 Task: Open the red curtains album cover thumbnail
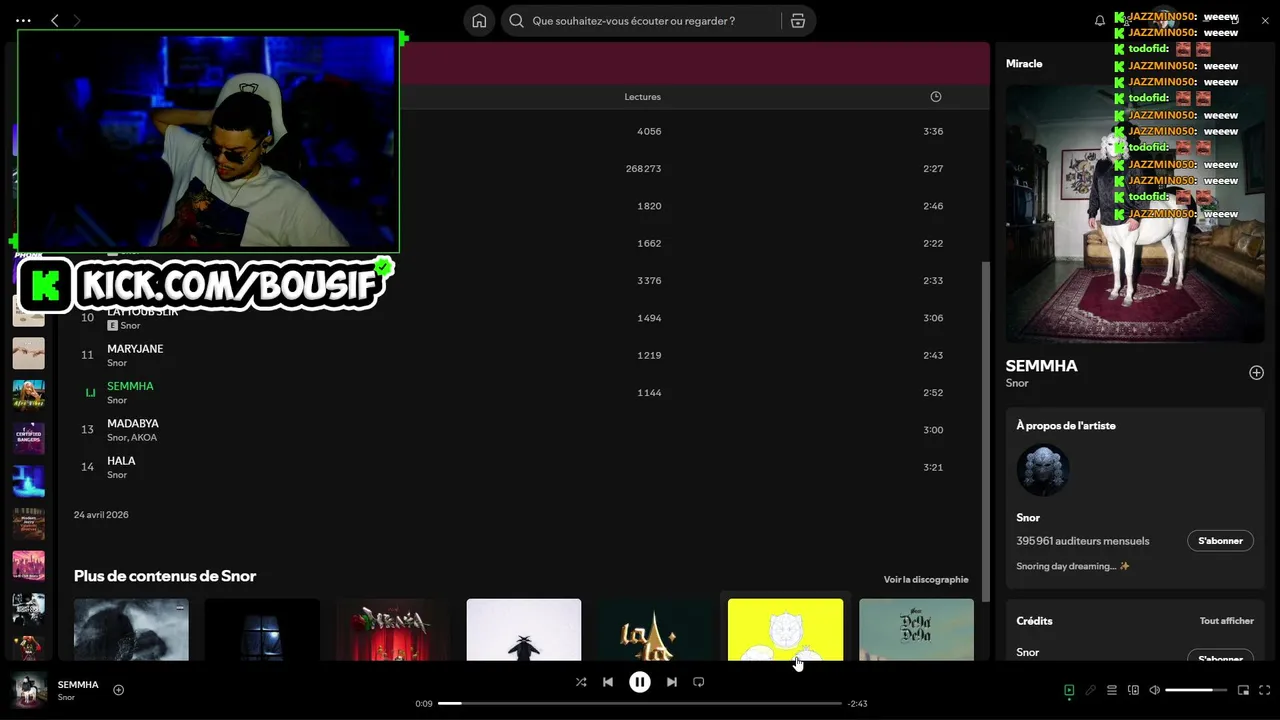(393, 630)
